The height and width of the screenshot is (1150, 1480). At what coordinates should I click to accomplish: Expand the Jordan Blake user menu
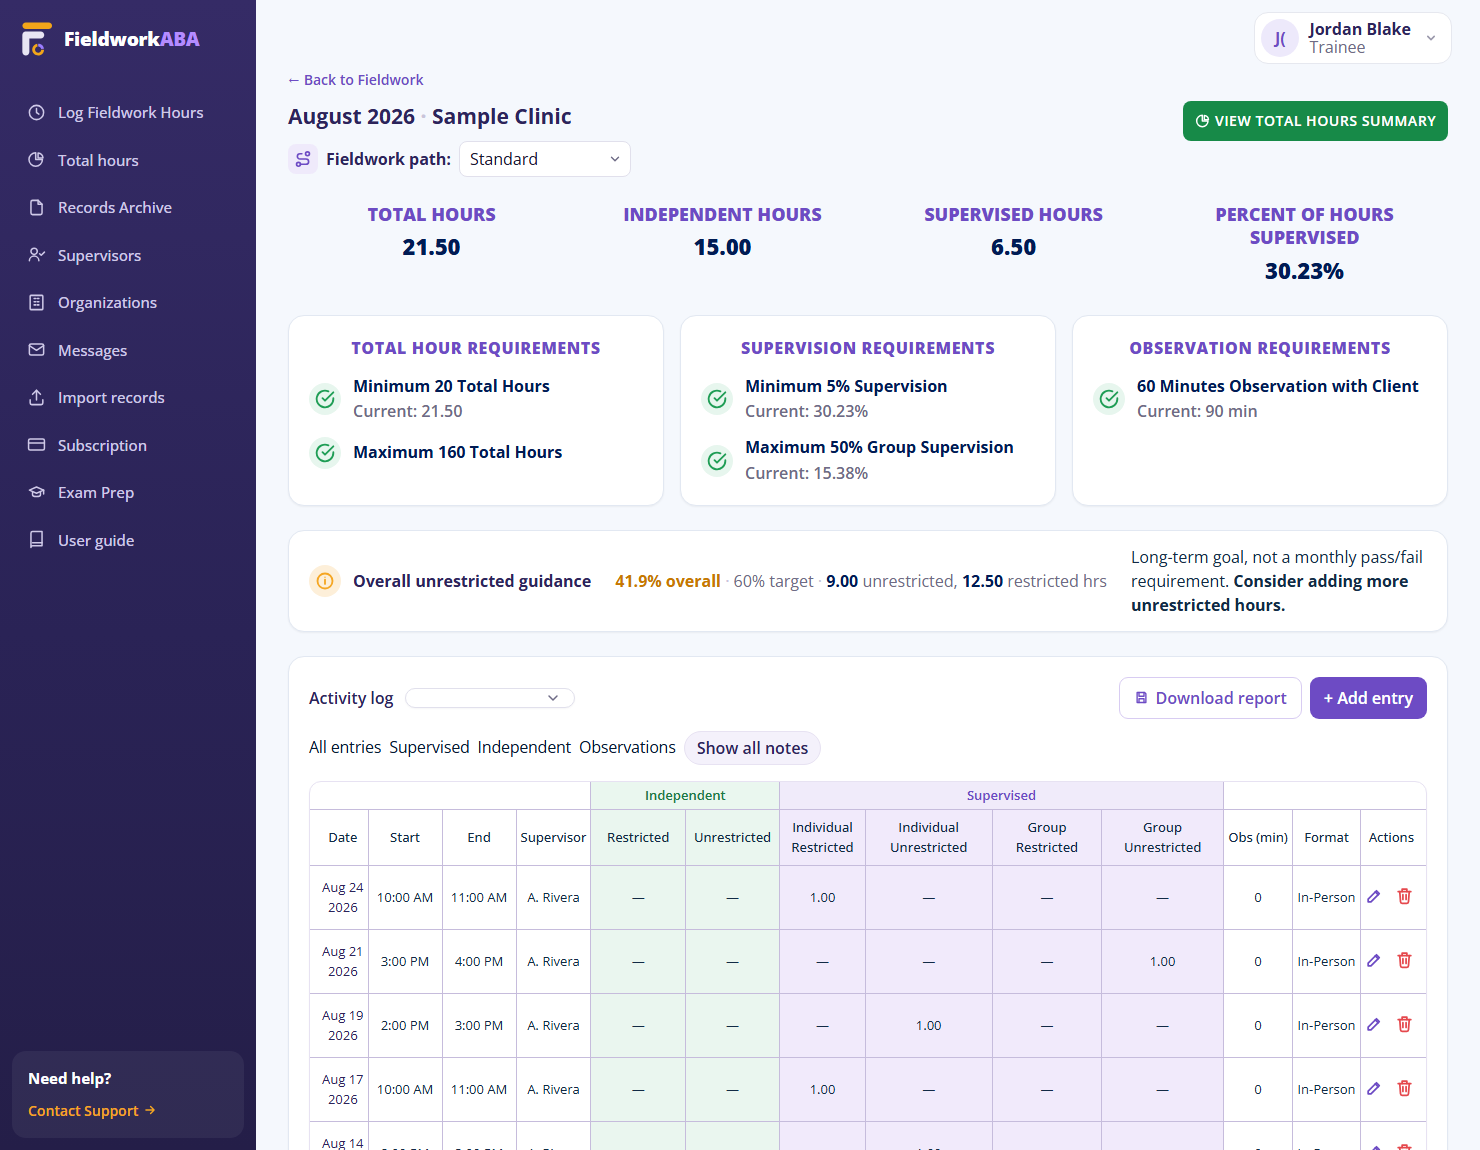pyautogui.click(x=1352, y=39)
